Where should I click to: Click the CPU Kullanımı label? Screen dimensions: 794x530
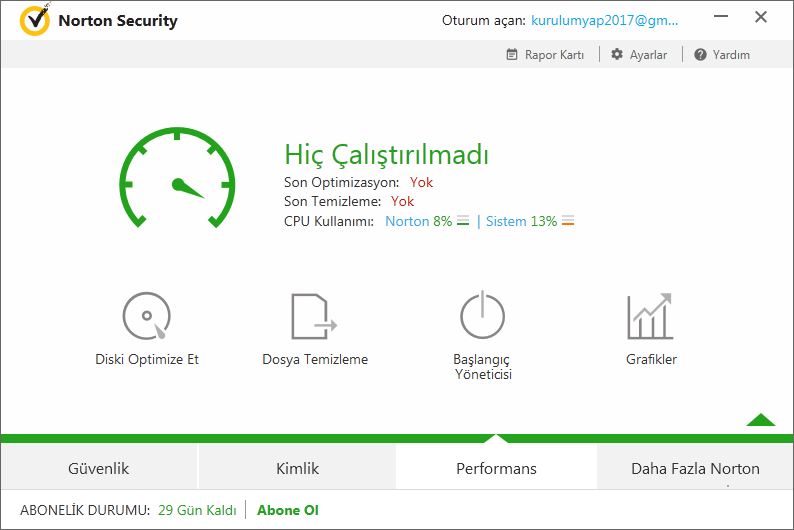tap(329, 221)
